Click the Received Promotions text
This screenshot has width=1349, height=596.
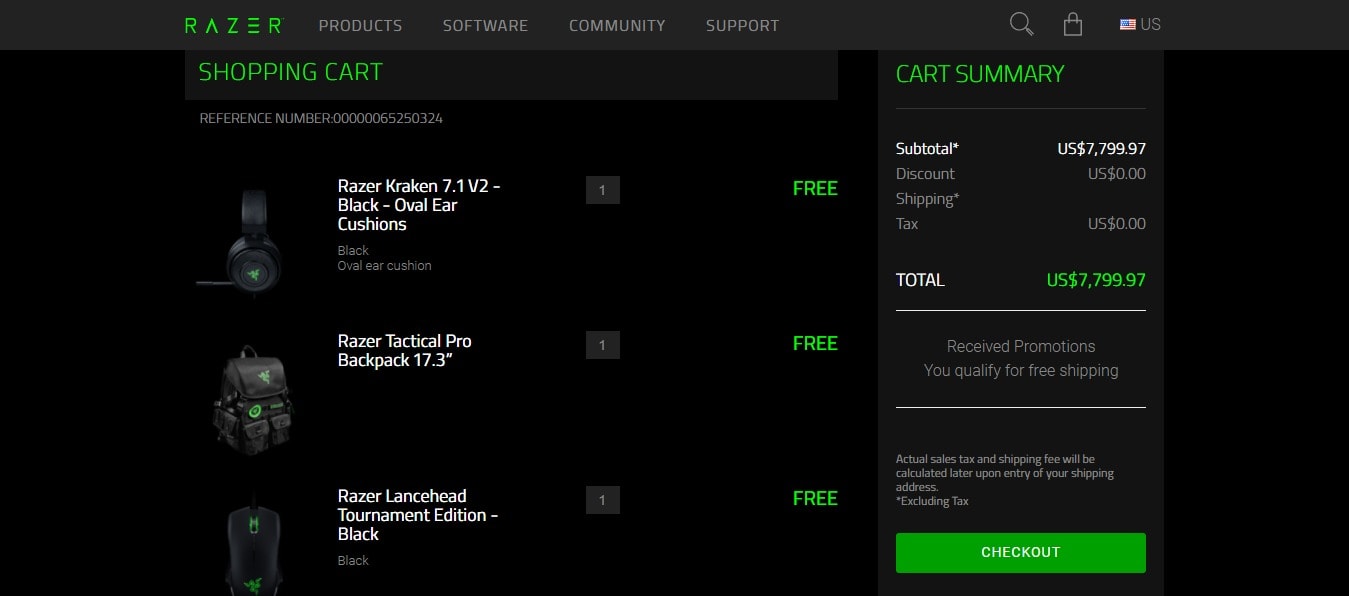coord(1021,346)
